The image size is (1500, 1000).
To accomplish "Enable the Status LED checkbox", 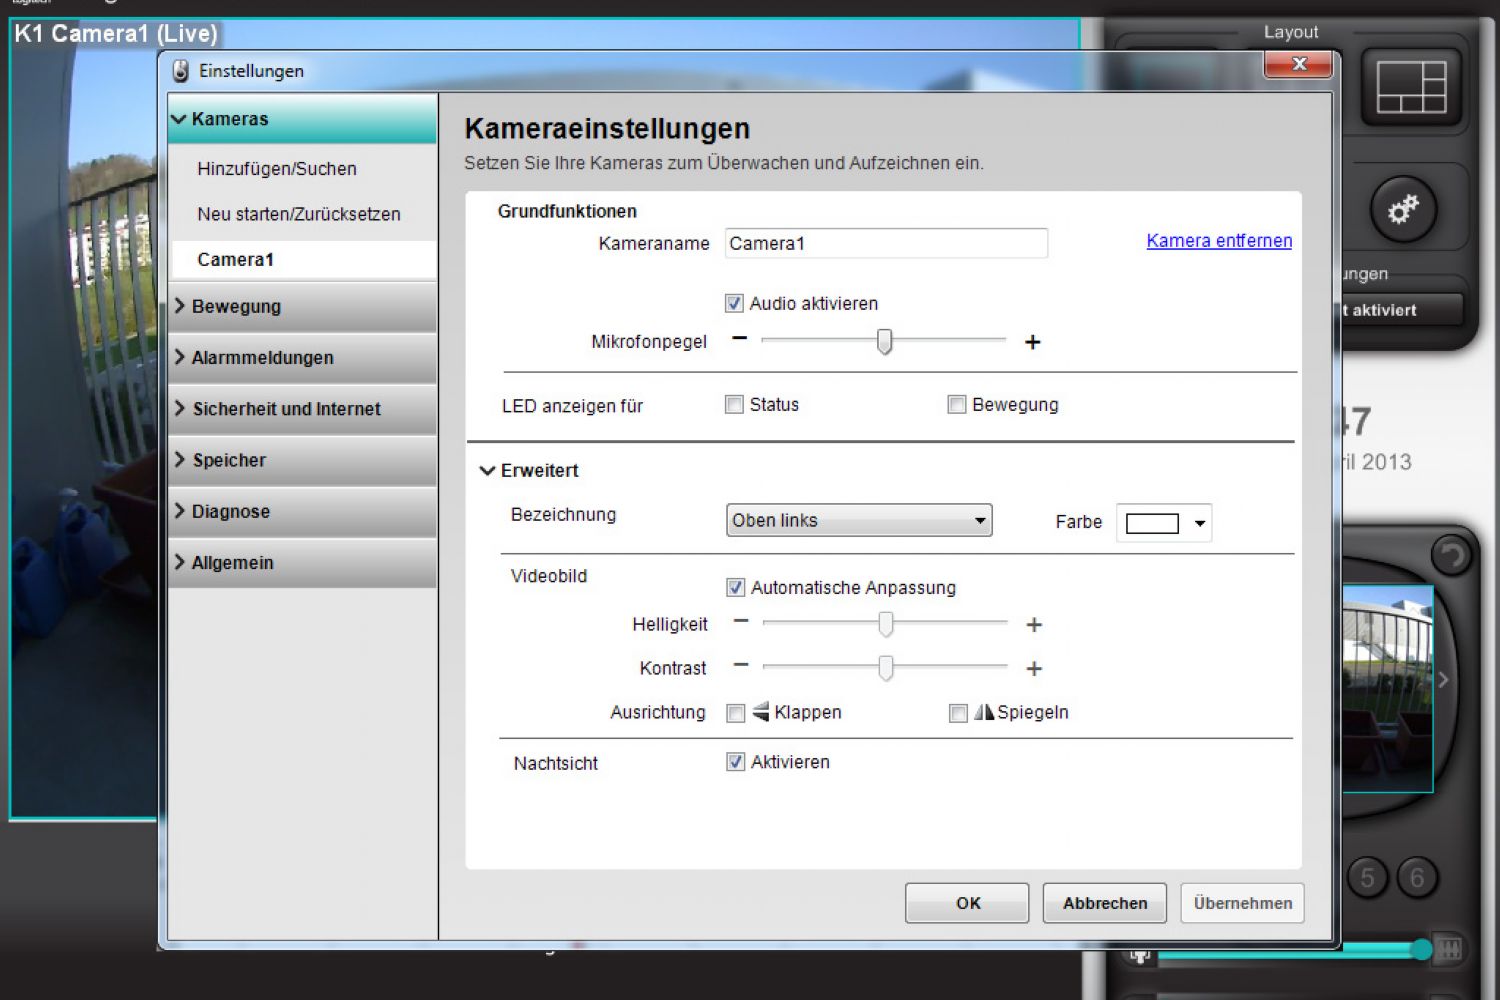I will click(735, 405).
